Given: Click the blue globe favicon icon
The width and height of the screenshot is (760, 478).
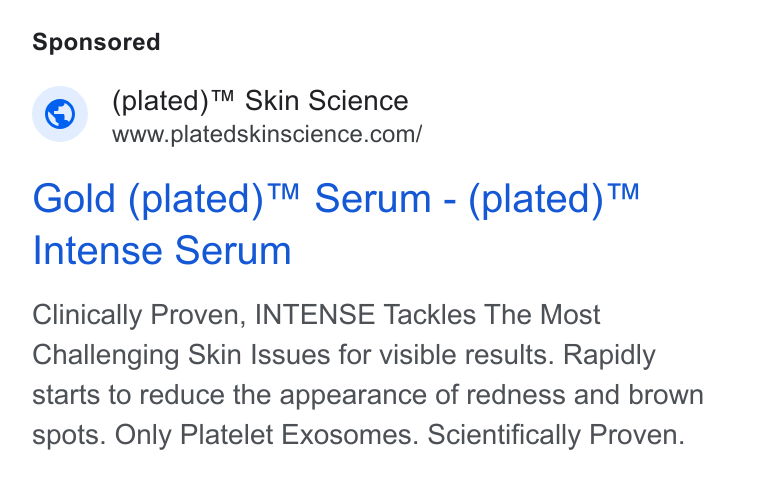Looking at the screenshot, I should click(60, 114).
